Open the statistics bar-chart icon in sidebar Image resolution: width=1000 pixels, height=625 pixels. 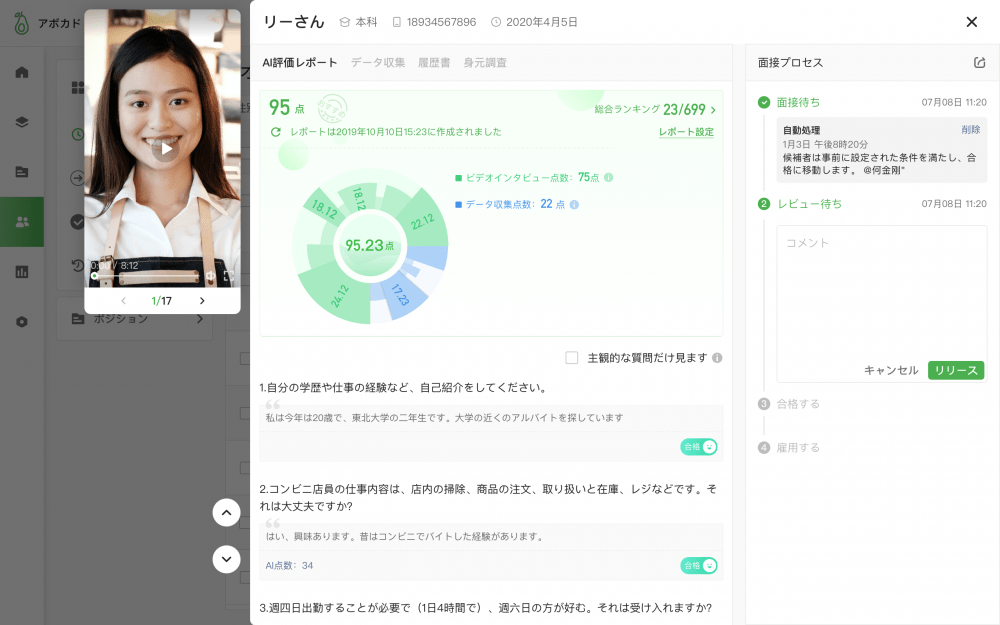(21, 272)
